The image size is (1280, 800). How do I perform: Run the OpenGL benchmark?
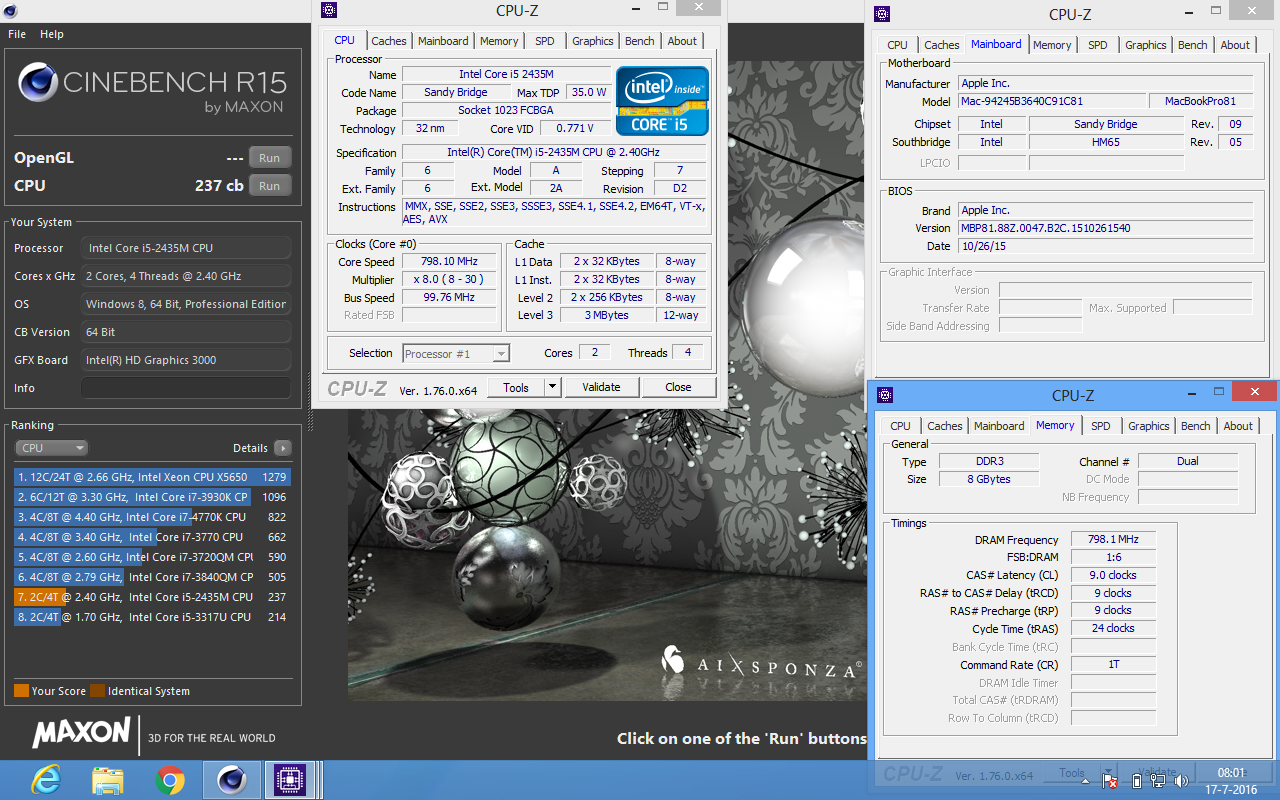click(270, 158)
